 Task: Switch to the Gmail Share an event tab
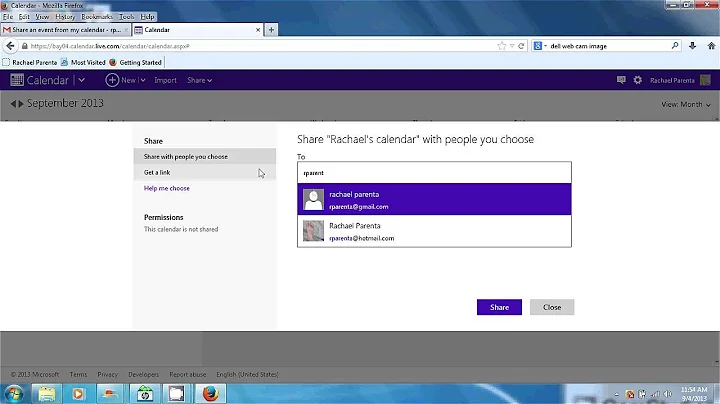(65, 30)
